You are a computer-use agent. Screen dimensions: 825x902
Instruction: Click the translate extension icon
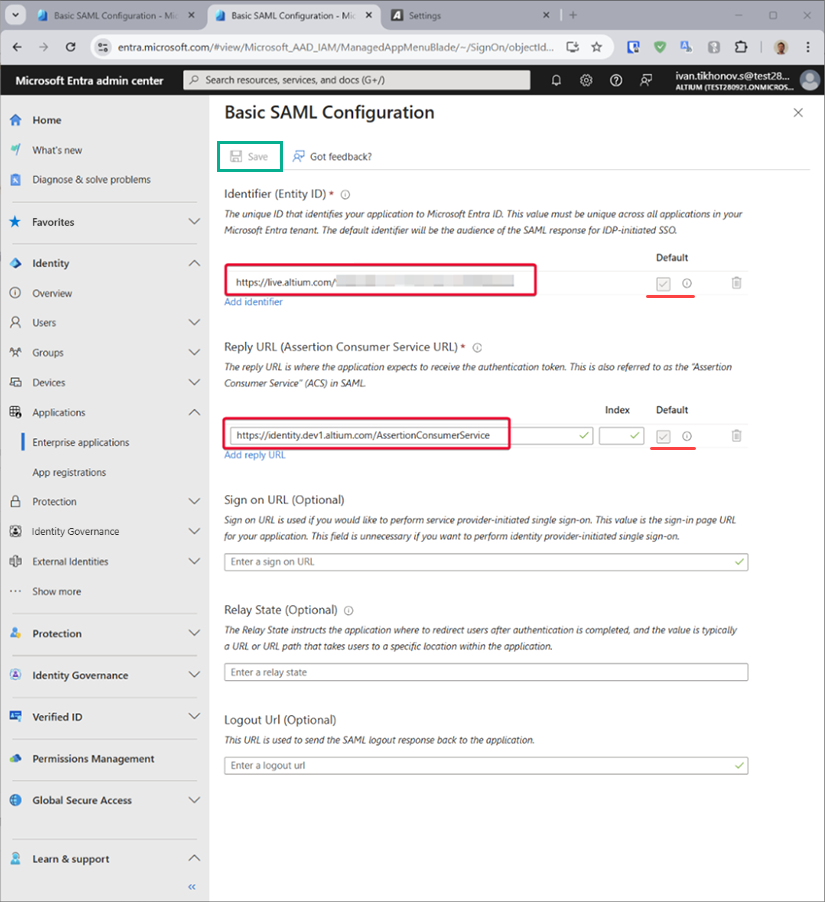tap(686, 47)
